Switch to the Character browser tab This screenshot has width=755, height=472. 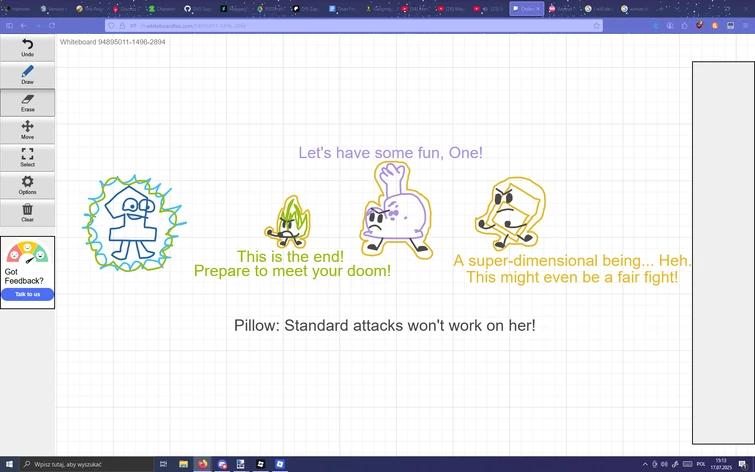(x=162, y=9)
